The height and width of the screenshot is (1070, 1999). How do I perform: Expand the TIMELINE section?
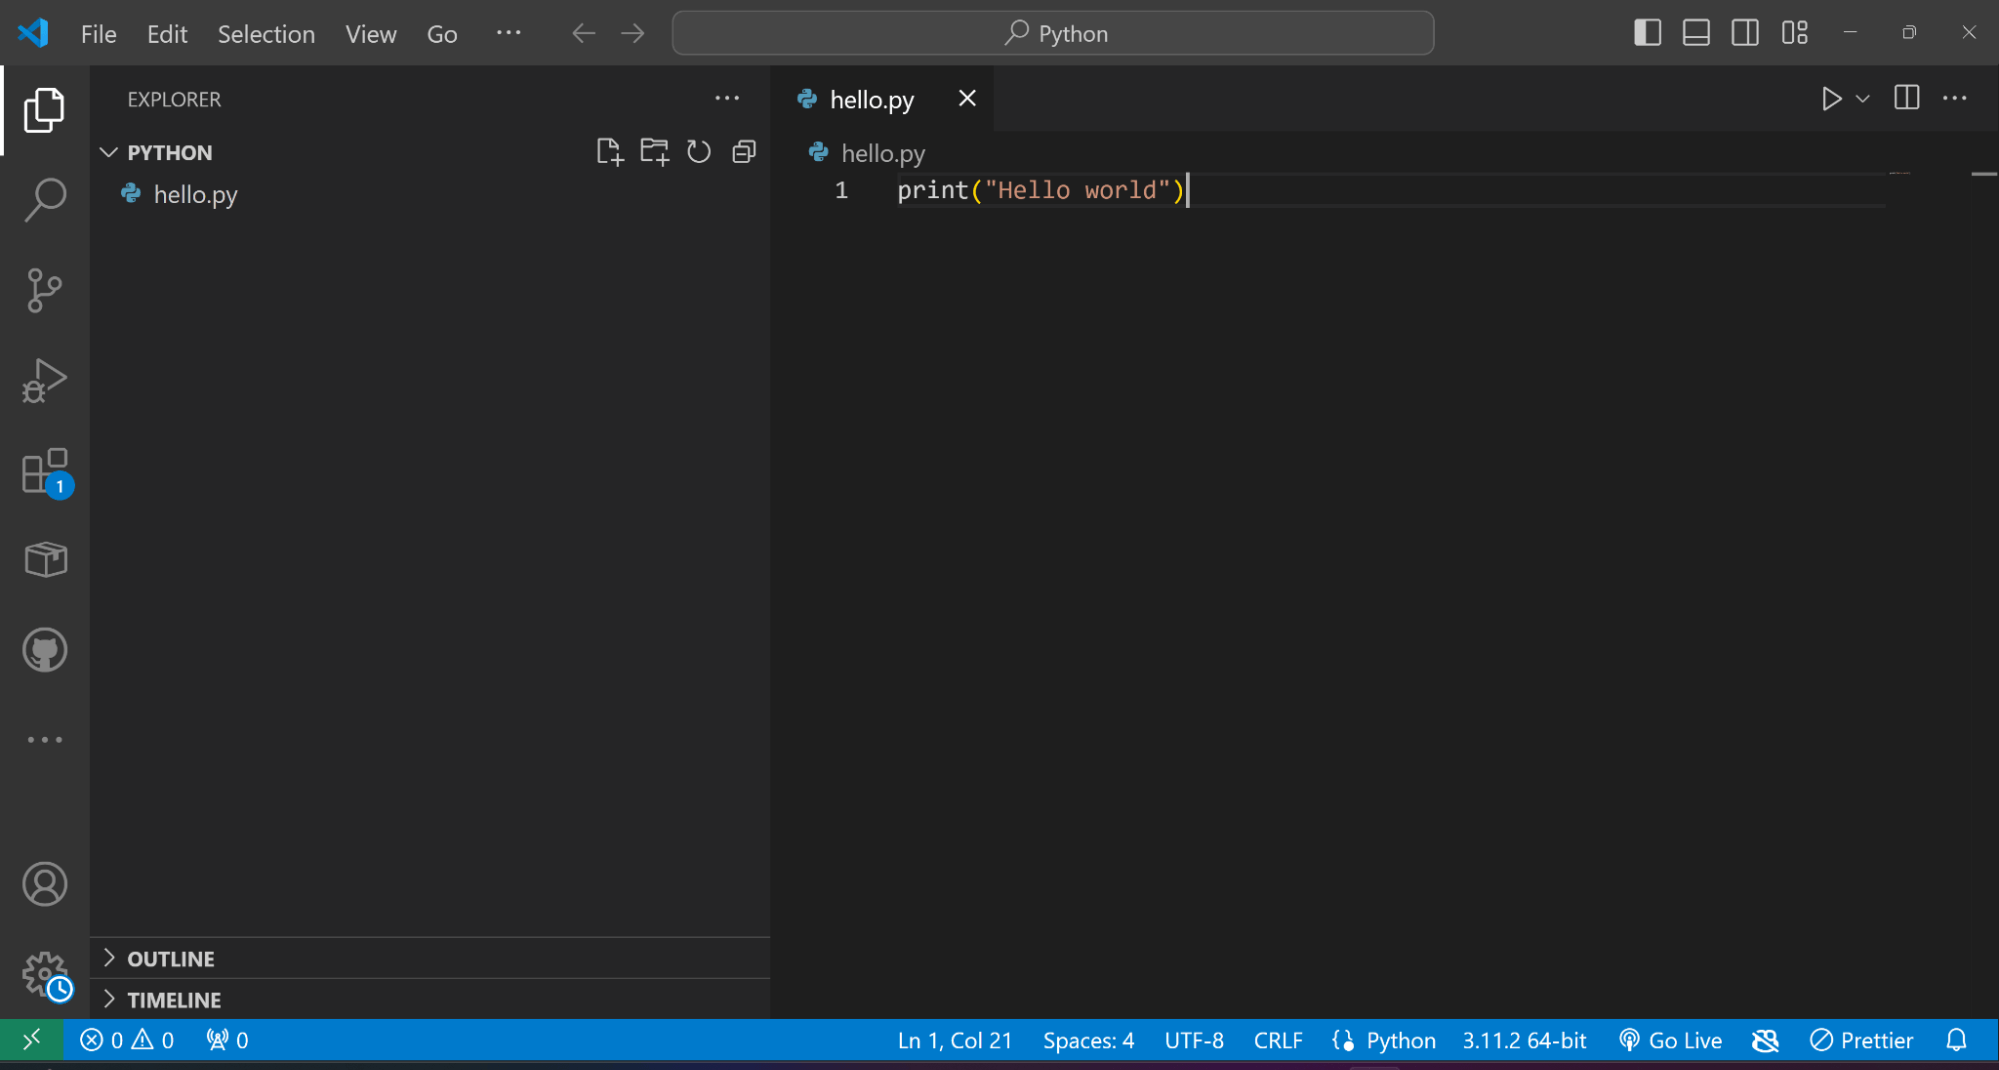point(430,999)
